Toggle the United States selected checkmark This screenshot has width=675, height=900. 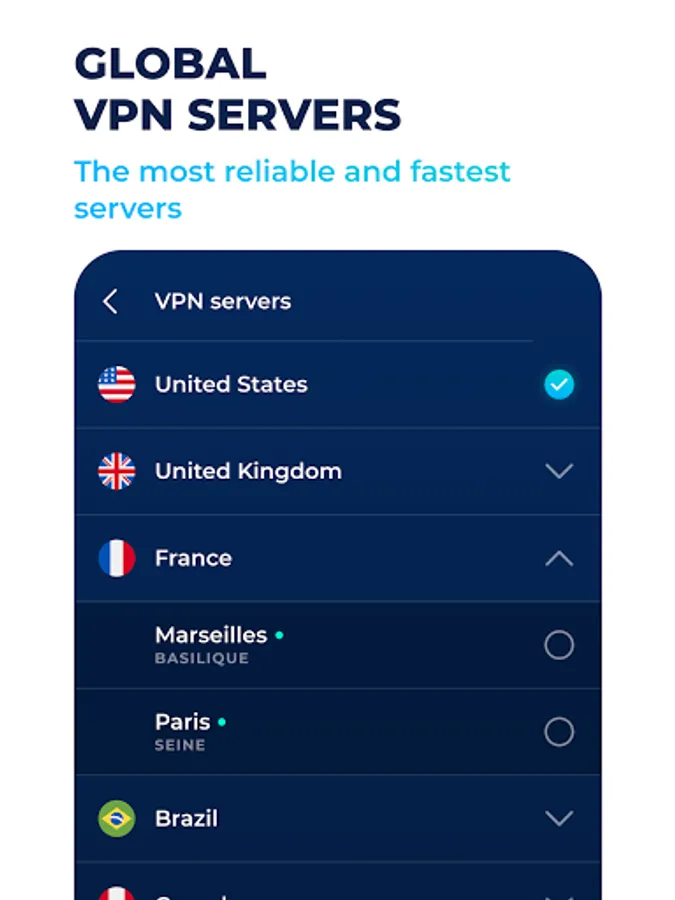(x=559, y=385)
